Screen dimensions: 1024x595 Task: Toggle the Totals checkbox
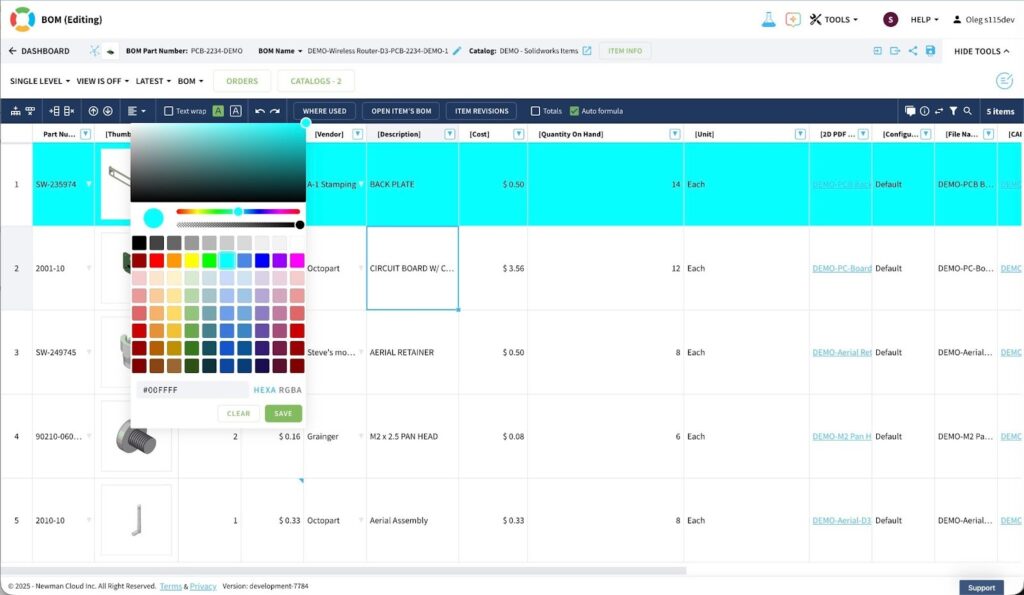pos(536,111)
